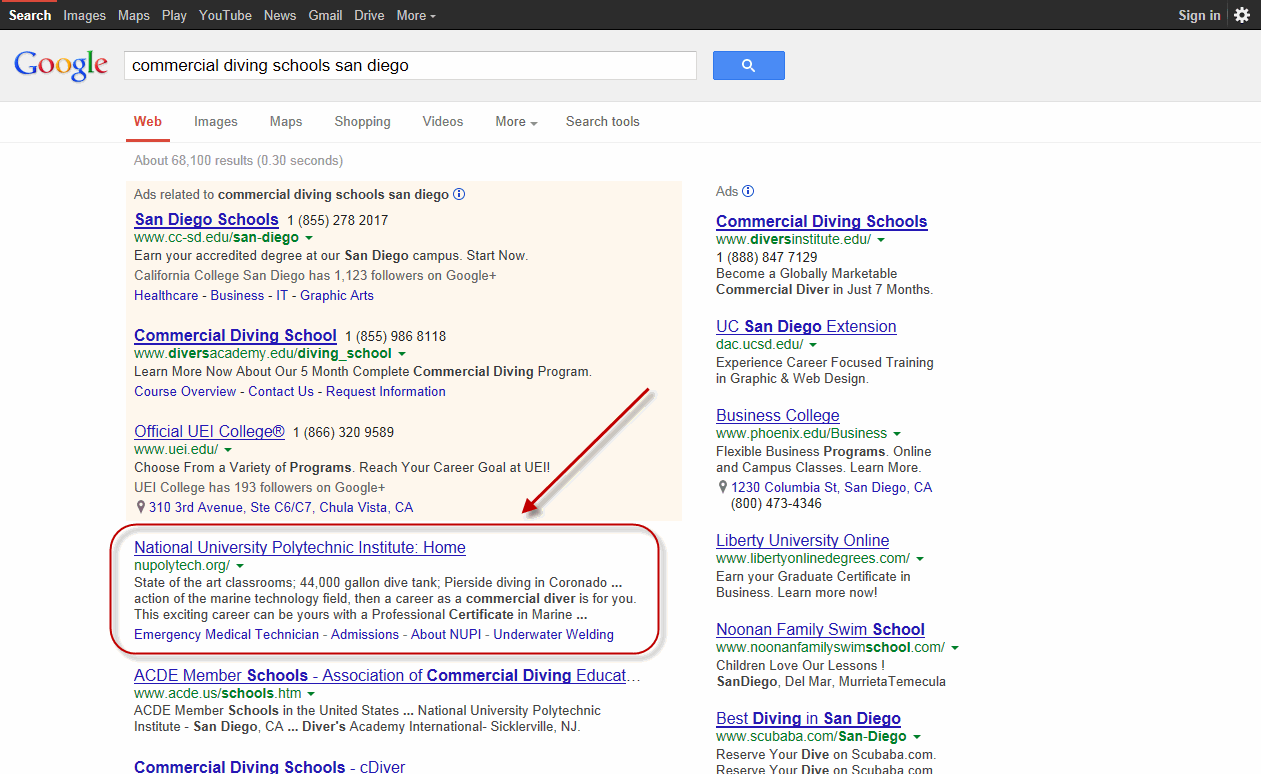Click the Google logo
This screenshot has height=774, width=1261.
61,65
